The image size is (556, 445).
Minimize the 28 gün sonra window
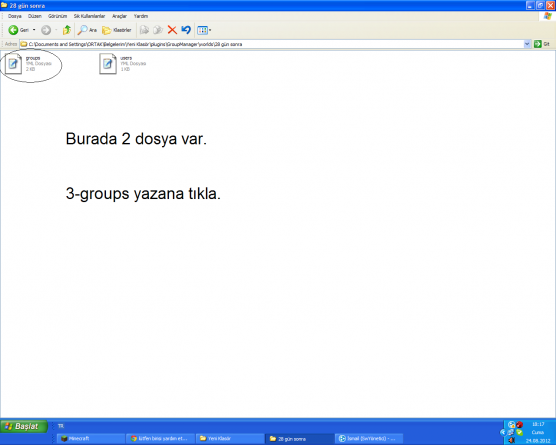[x=530, y=5]
